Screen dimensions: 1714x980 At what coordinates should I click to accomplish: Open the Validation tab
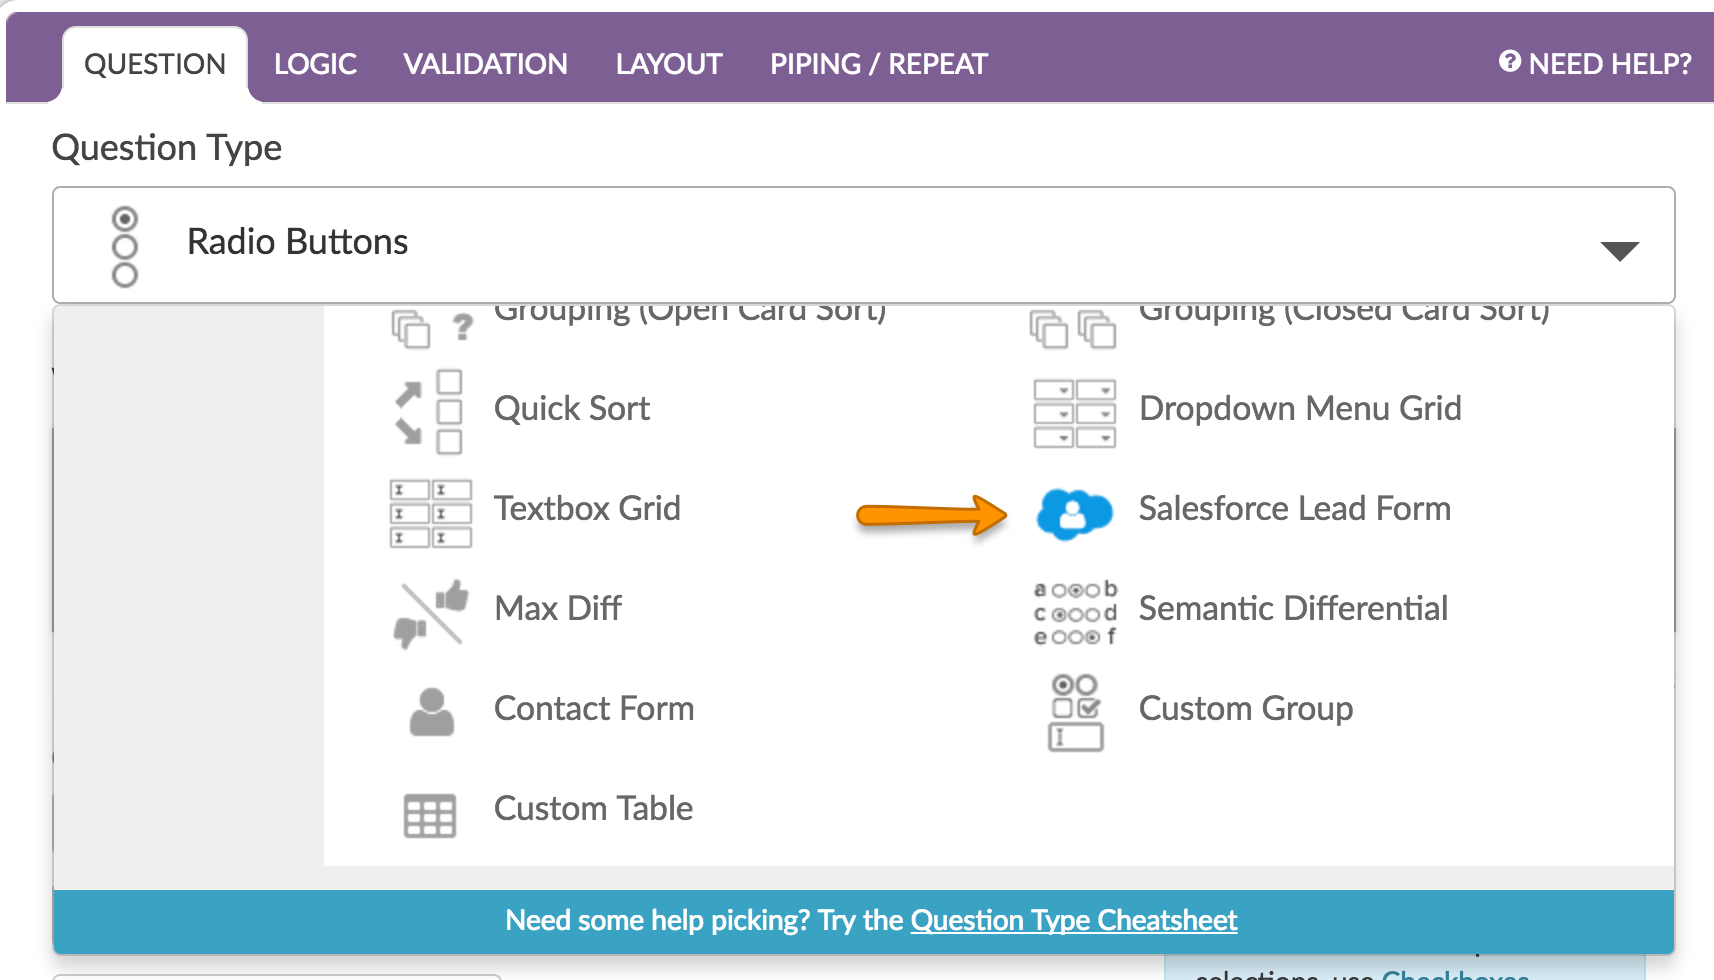click(485, 64)
